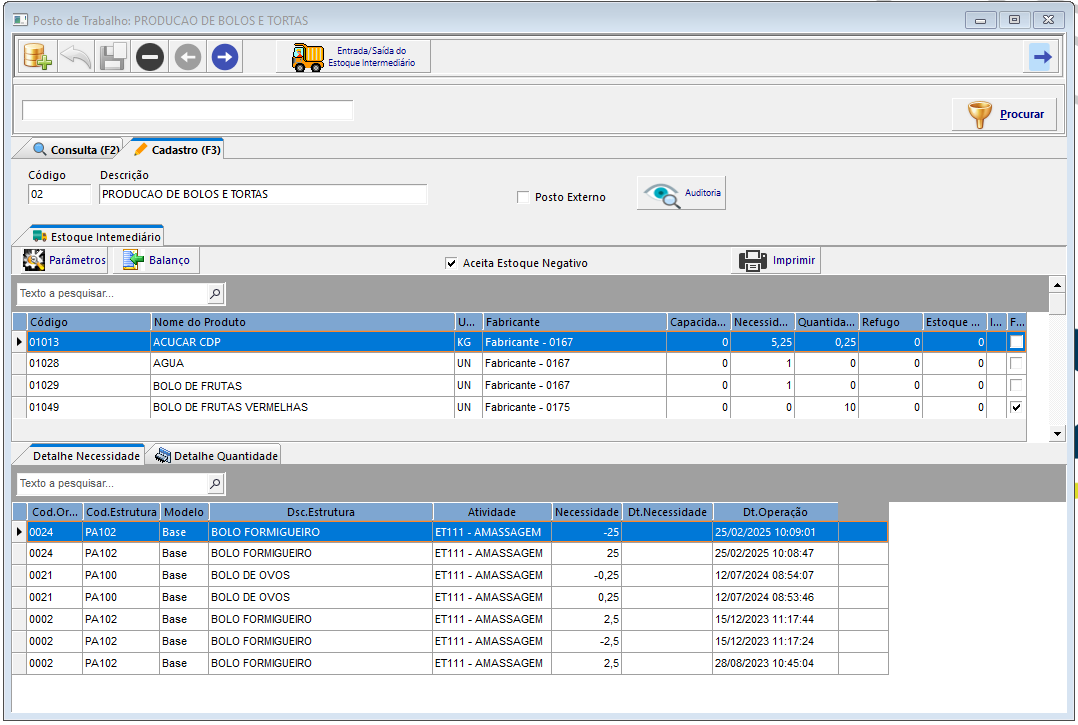Select row dated 15/12/2023 11:17:44

coord(457,619)
